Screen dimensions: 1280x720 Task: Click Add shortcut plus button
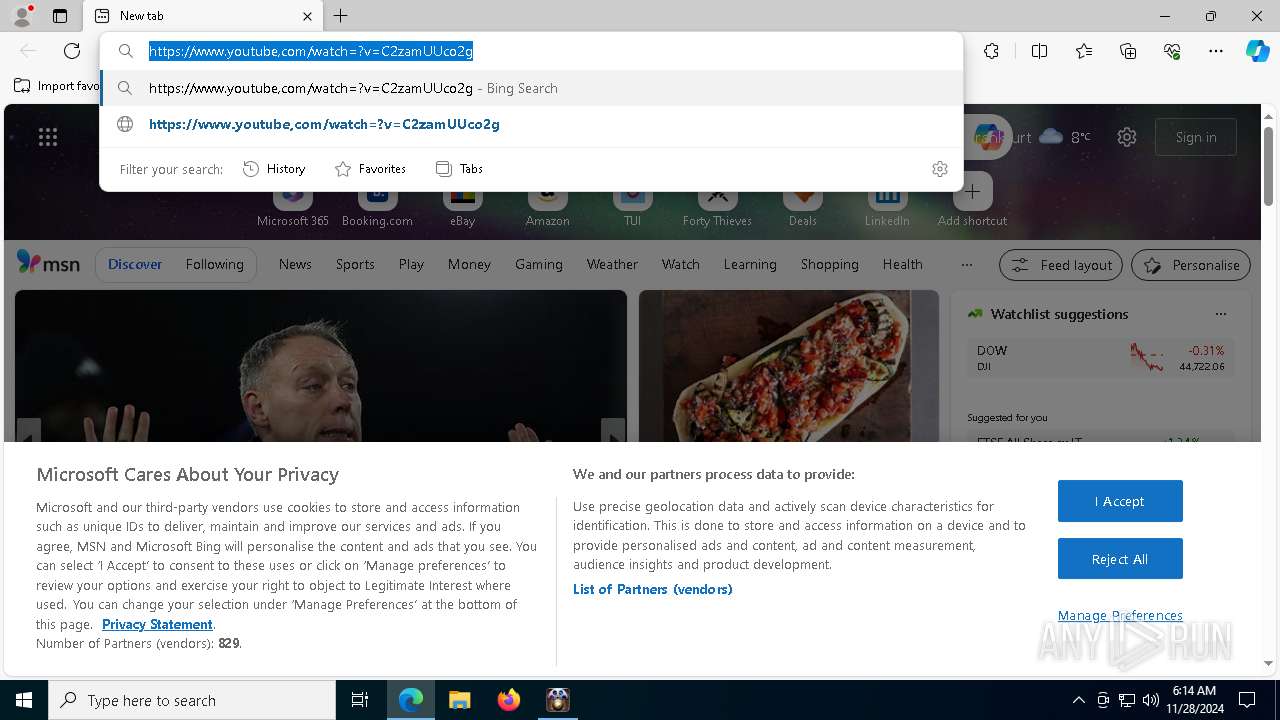click(972, 193)
